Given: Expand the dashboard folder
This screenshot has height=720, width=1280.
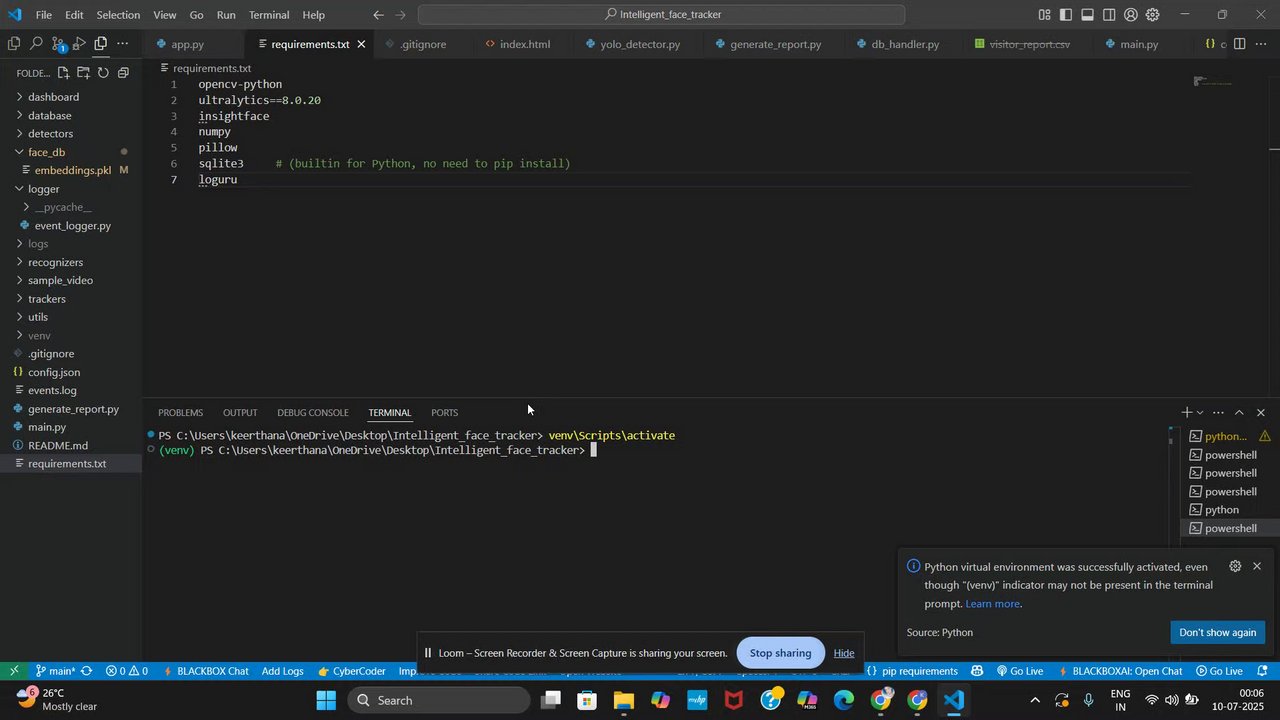Looking at the screenshot, I should (53, 97).
